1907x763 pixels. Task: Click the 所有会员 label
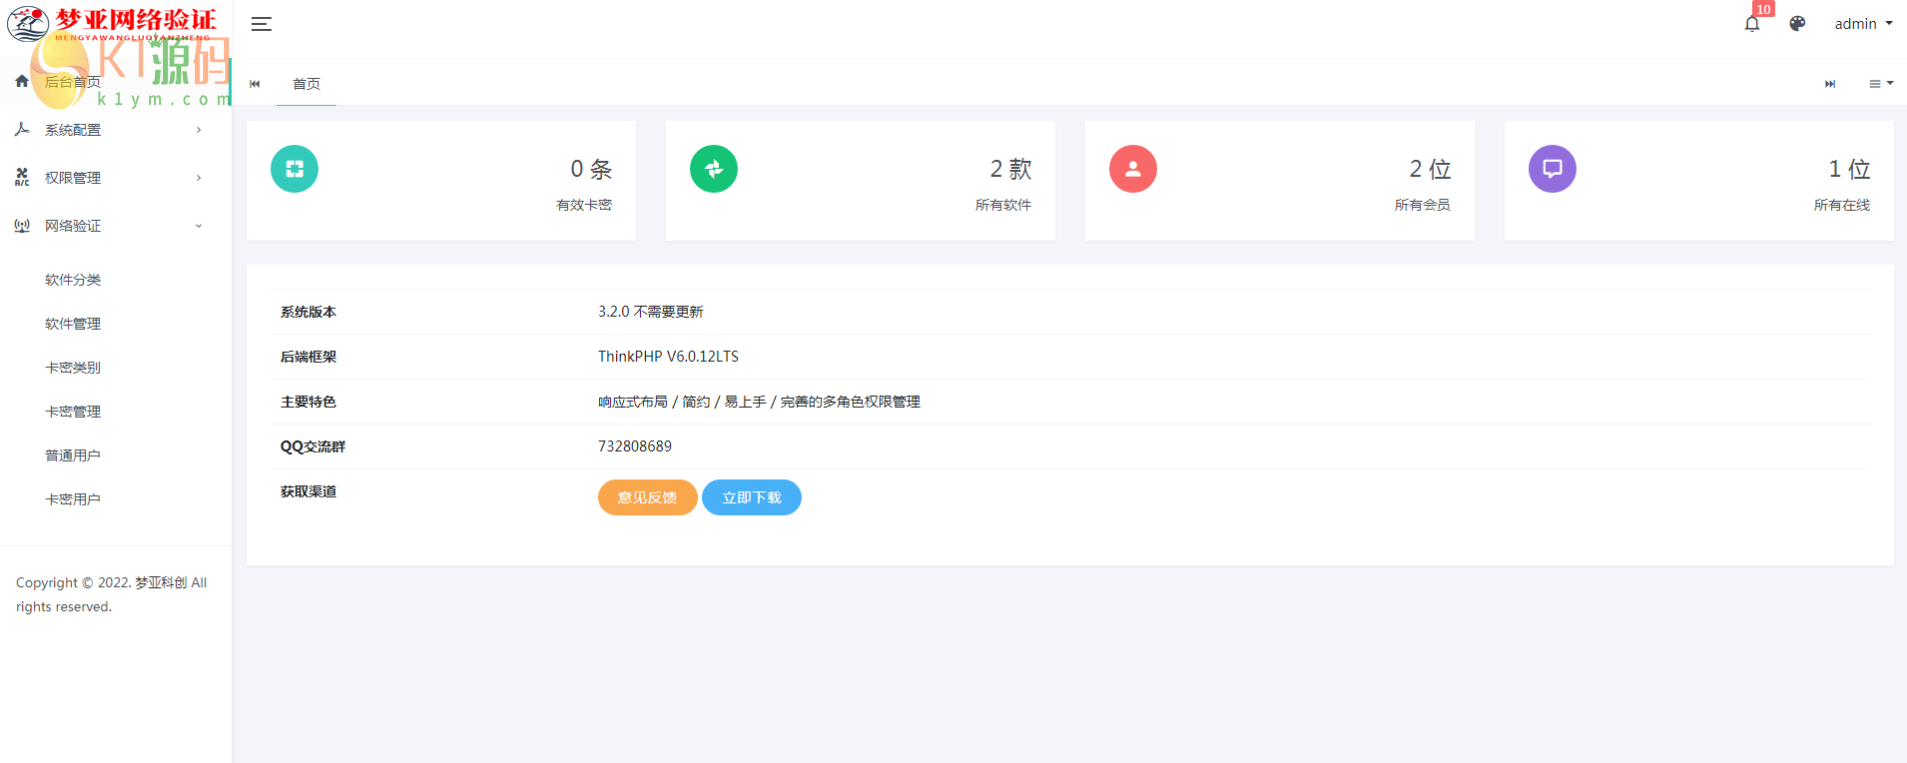(x=1423, y=205)
